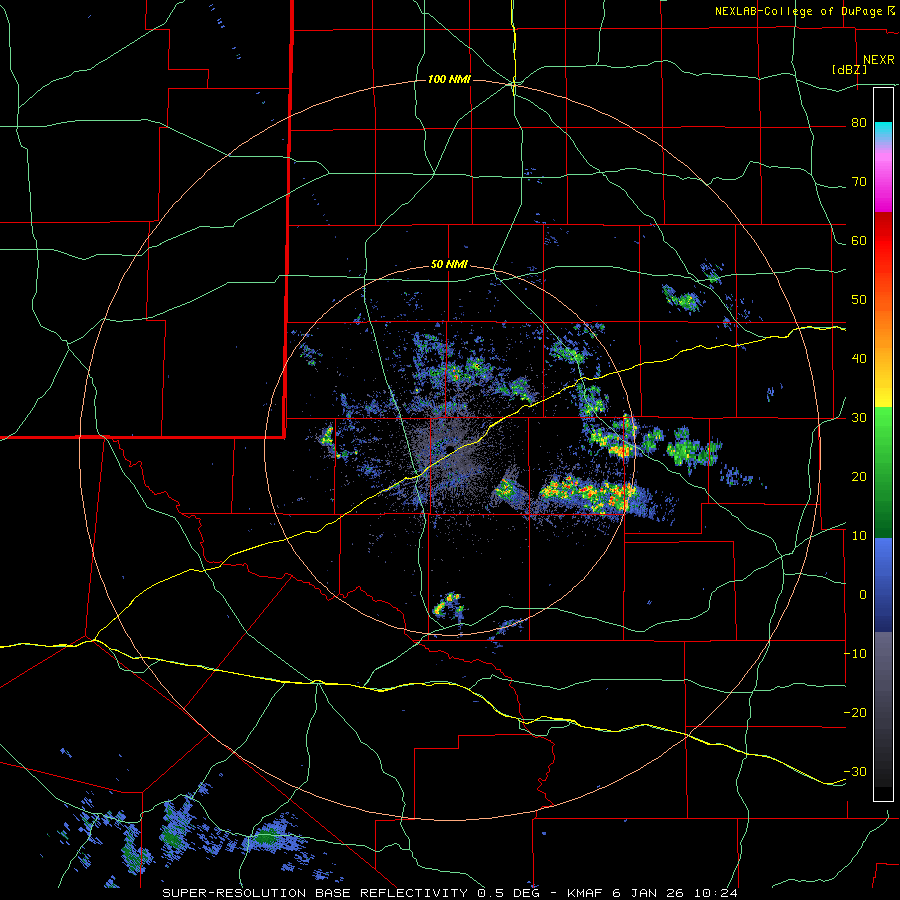Click the -30 value on the dBZ scale
Image resolution: width=900 pixels, height=900 pixels.
click(x=855, y=772)
